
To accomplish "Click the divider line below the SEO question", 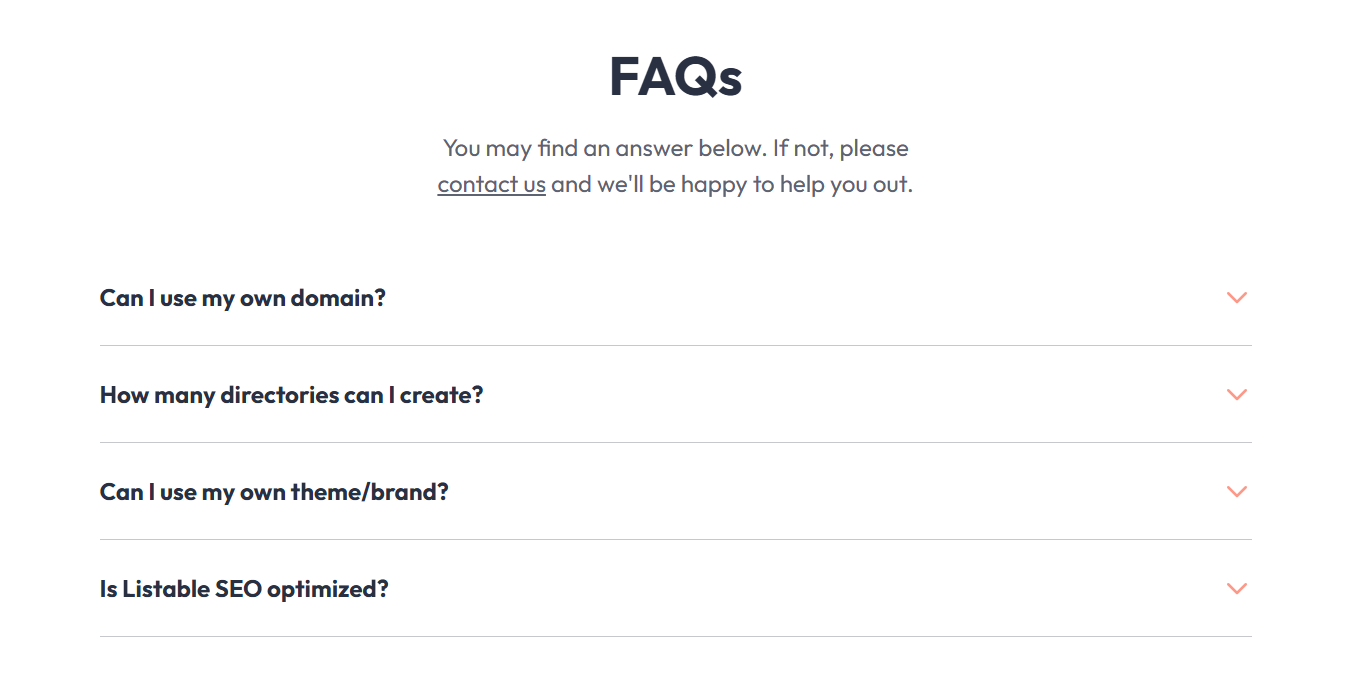I will tap(675, 637).
